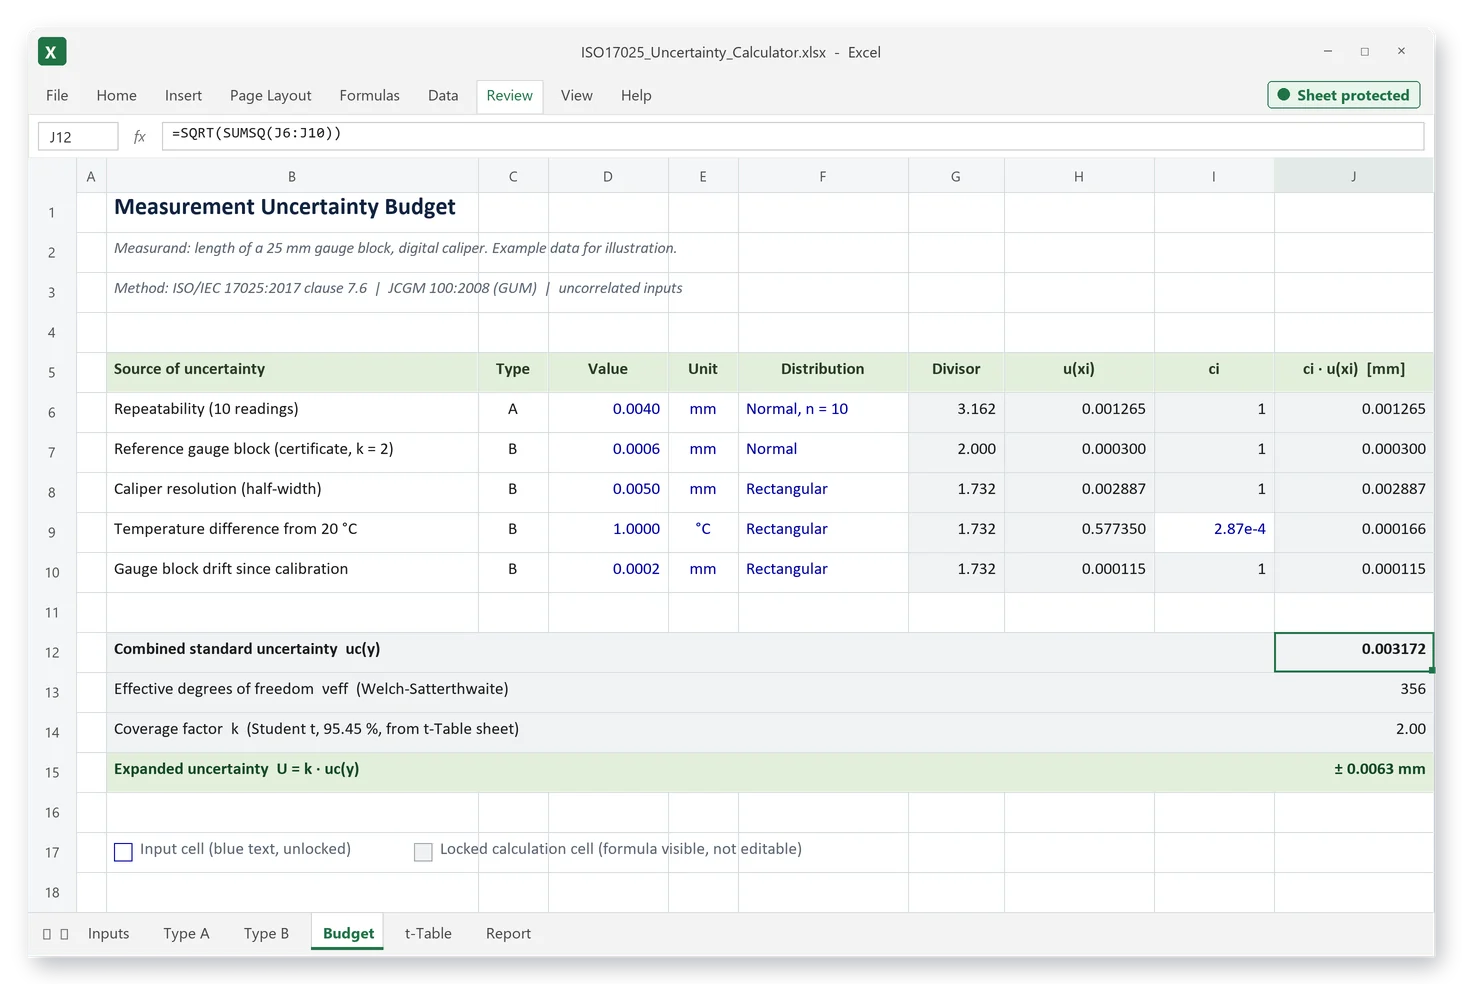
Task: Select the Measurement Uncertainty Budget title
Action: click(x=285, y=207)
